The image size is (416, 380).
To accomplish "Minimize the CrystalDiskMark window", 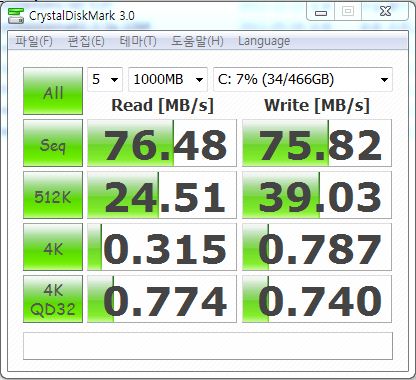I will (321, 12).
